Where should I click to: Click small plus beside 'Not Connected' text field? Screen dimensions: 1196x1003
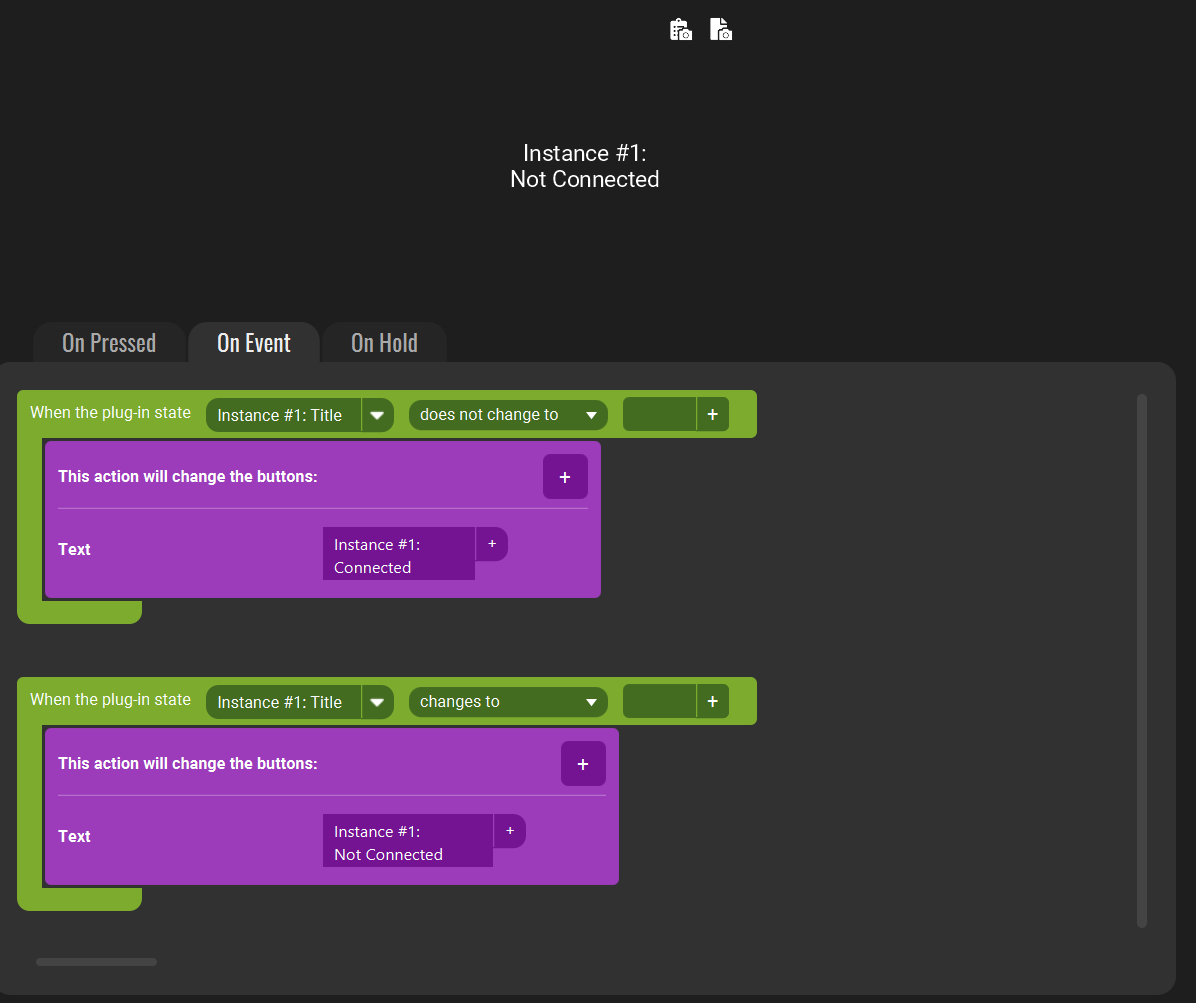click(510, 831)
